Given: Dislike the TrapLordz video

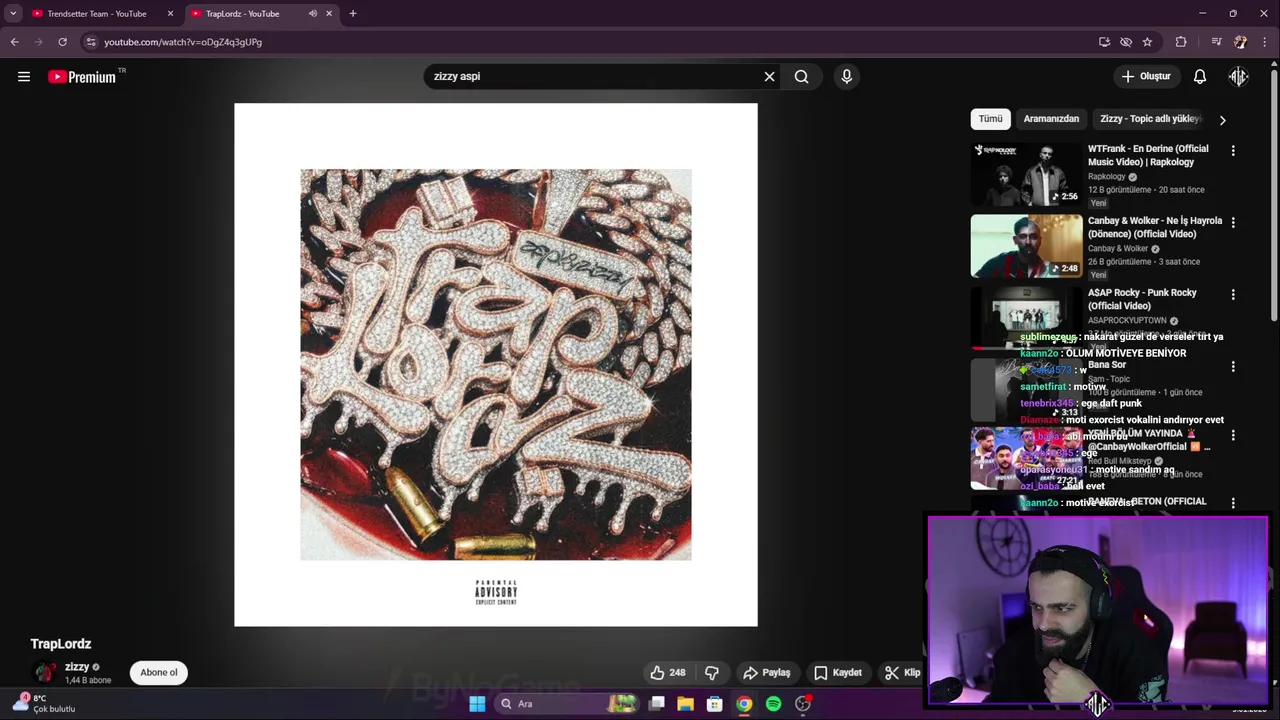Looking at the screenshot, I should (x=712, y=673).
